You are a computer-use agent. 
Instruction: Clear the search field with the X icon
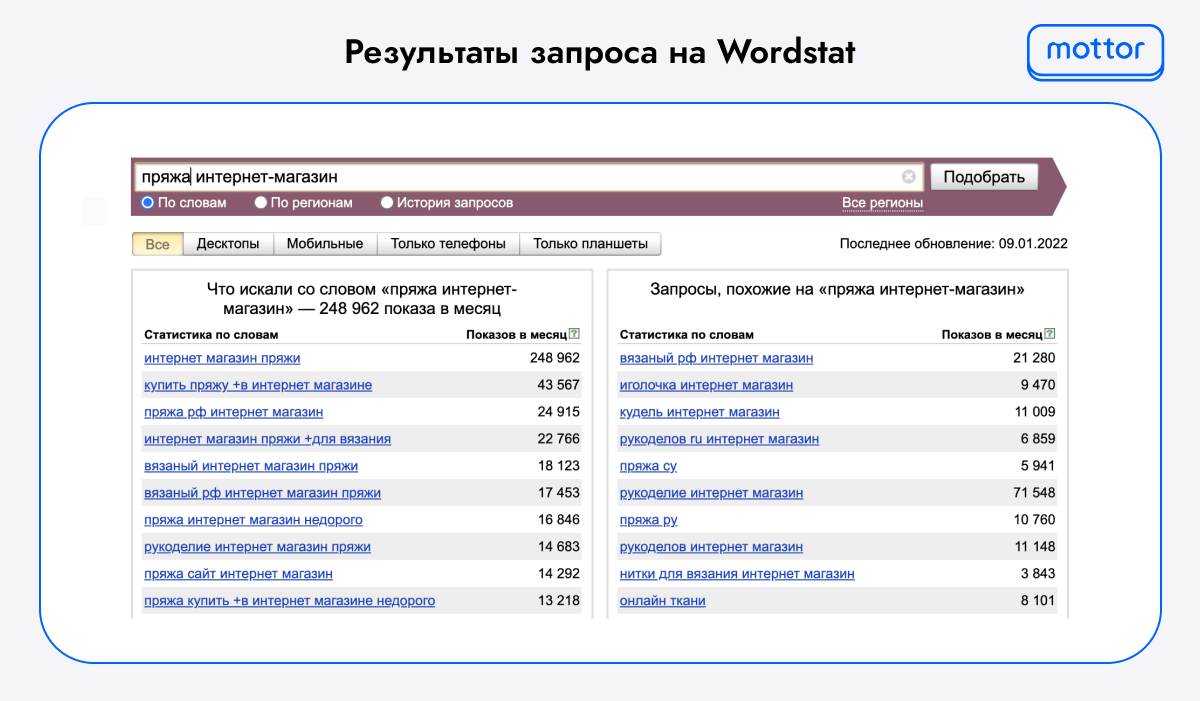point(909,177)
